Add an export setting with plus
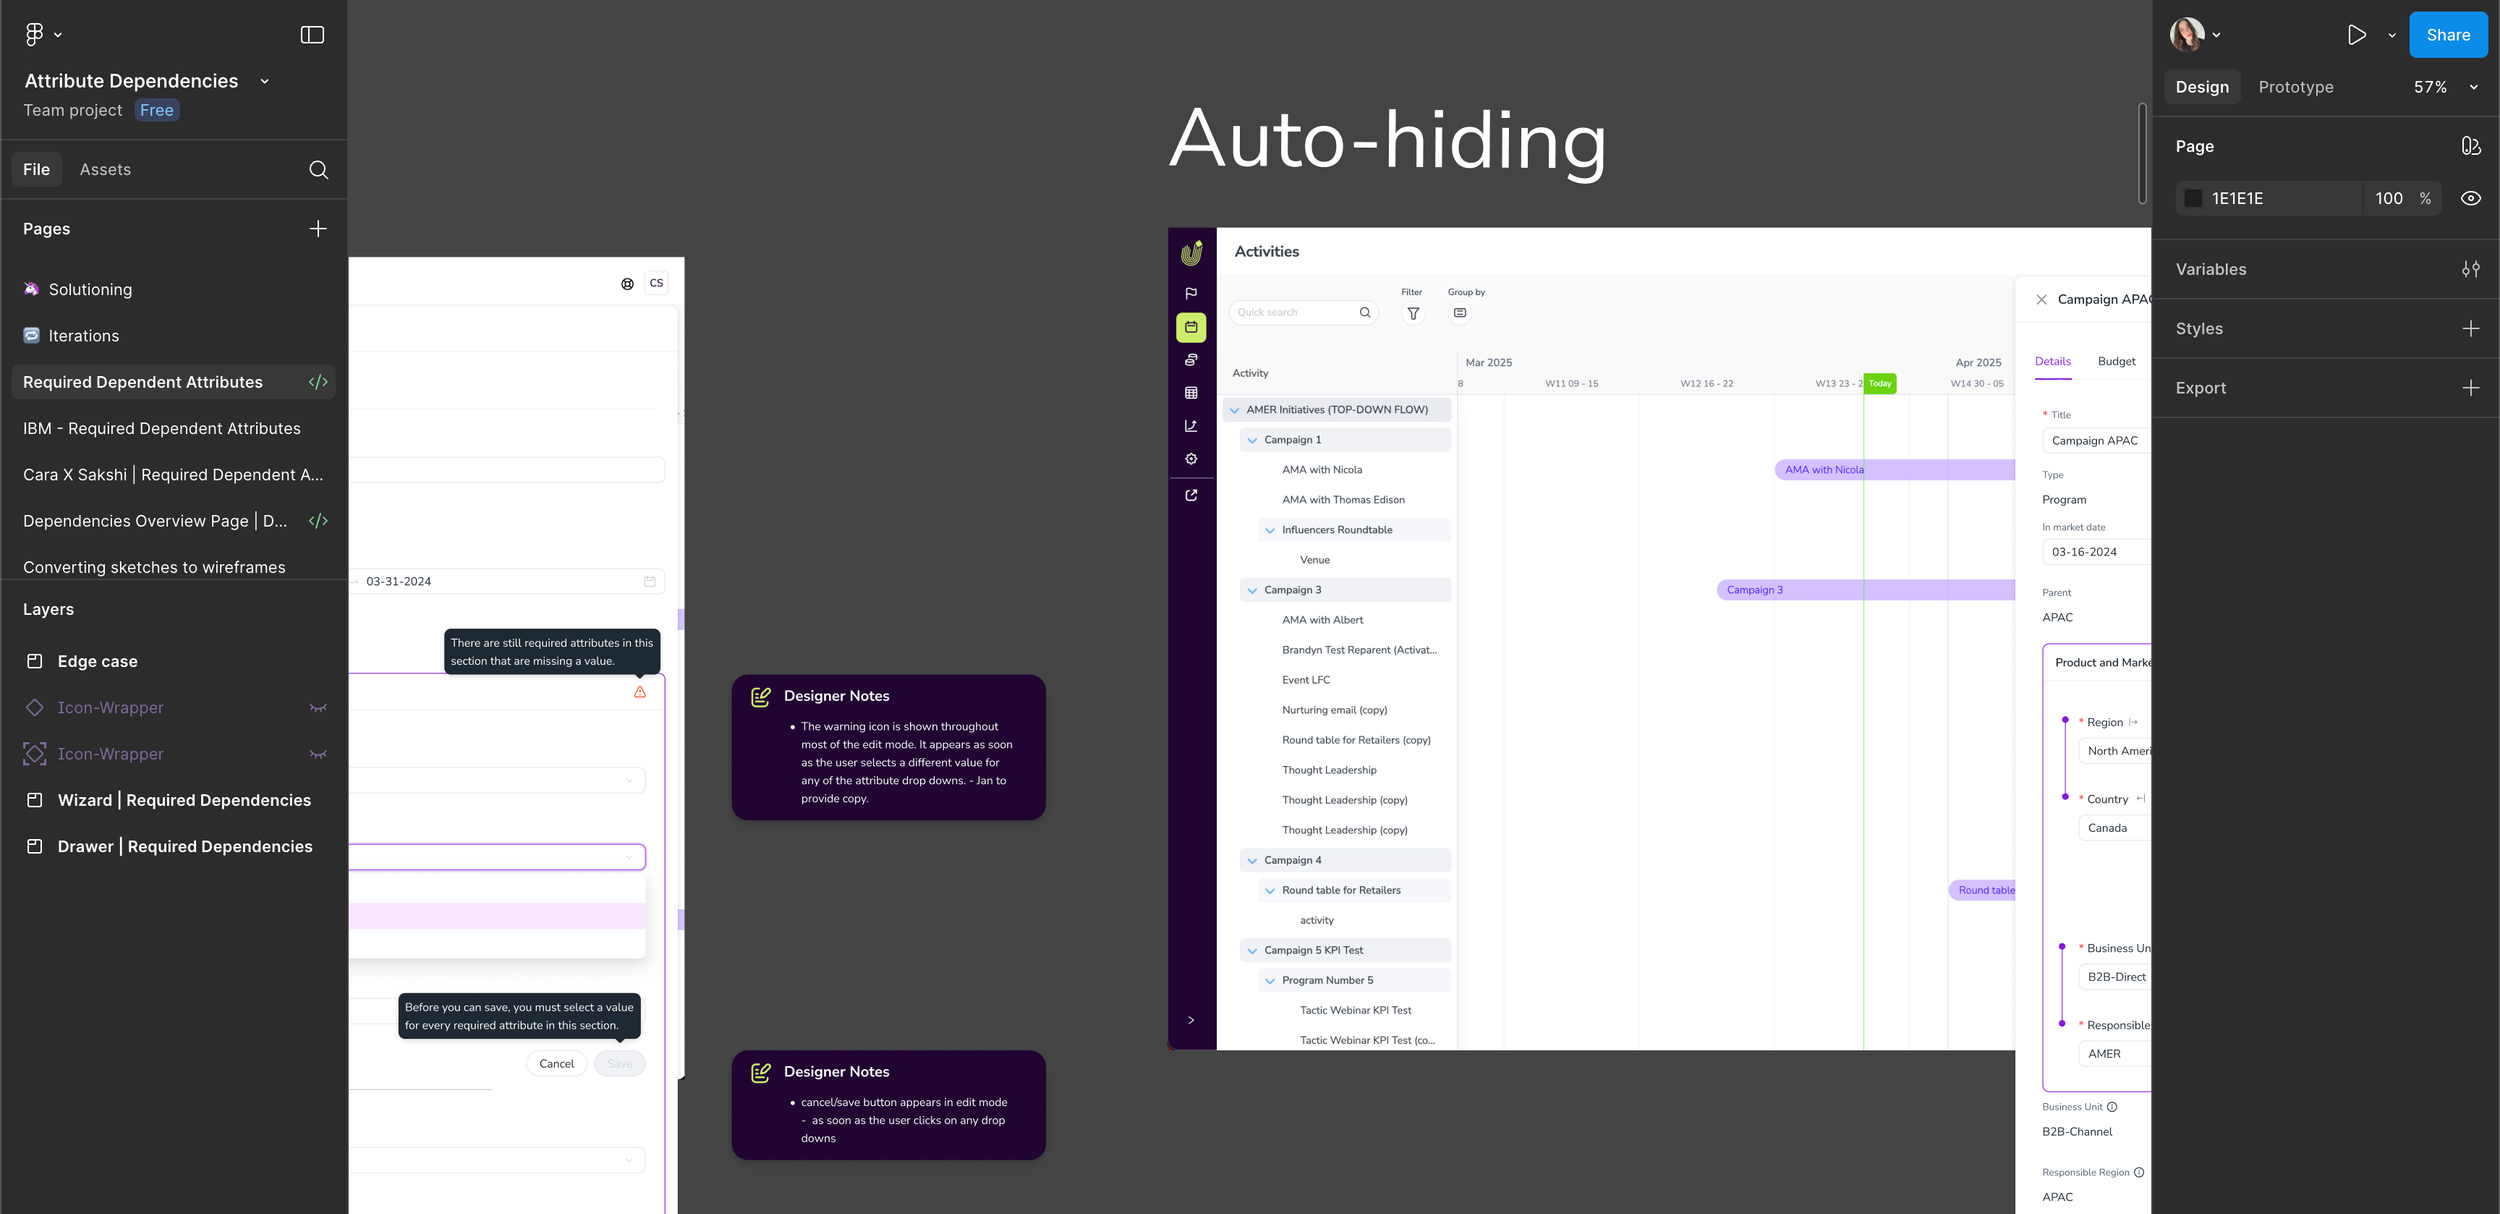 point(2470,388)
